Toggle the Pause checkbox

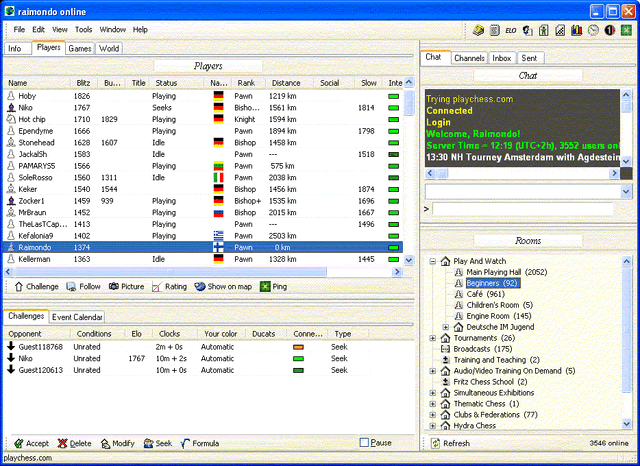(364, 443)
